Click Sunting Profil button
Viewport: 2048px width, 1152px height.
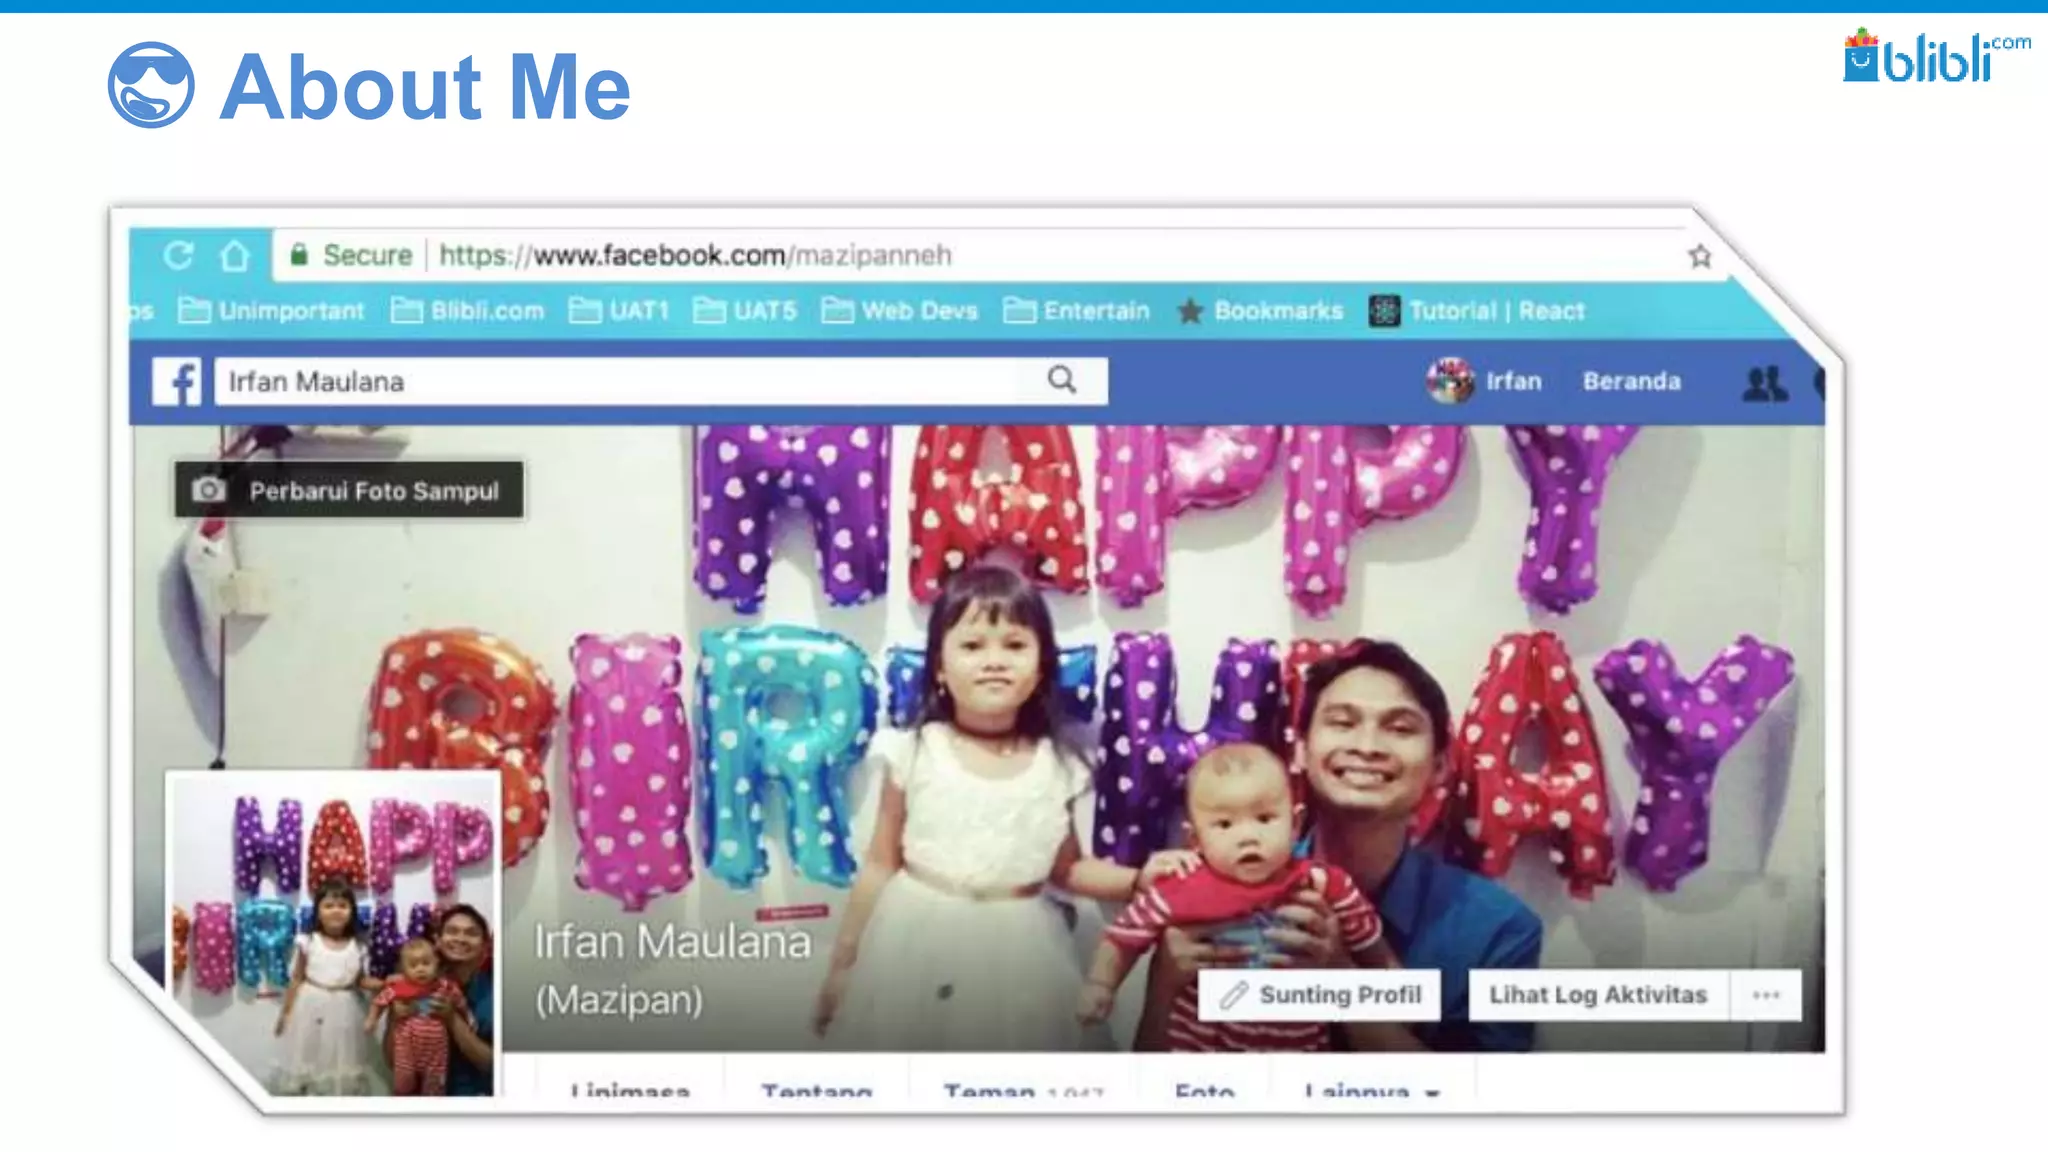[x=1320, y=995]
